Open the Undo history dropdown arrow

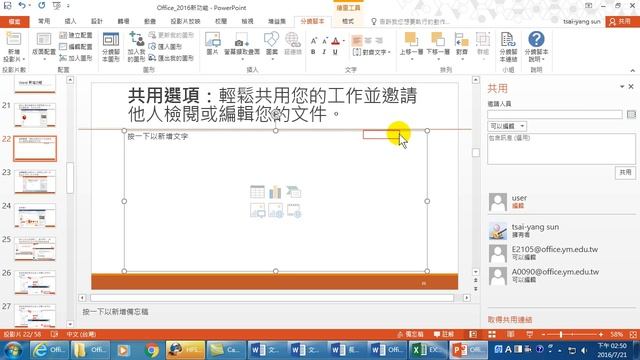coord(29,6)
